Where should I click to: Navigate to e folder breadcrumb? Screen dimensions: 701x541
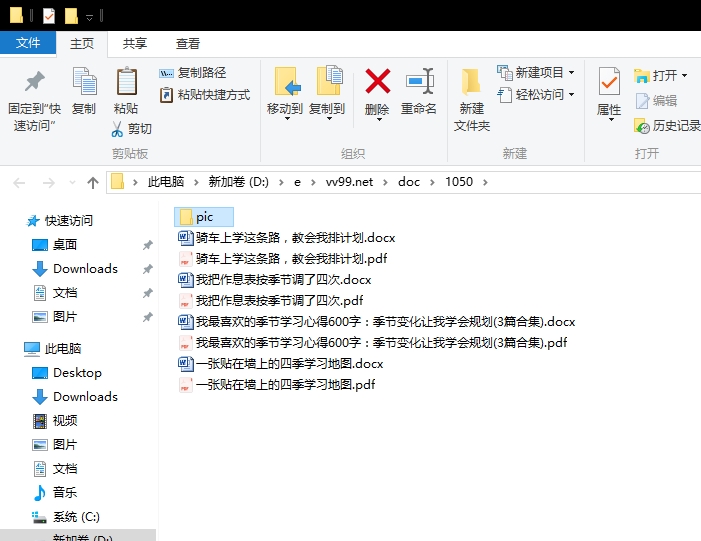pyautogui.click(x=297, y=182)
